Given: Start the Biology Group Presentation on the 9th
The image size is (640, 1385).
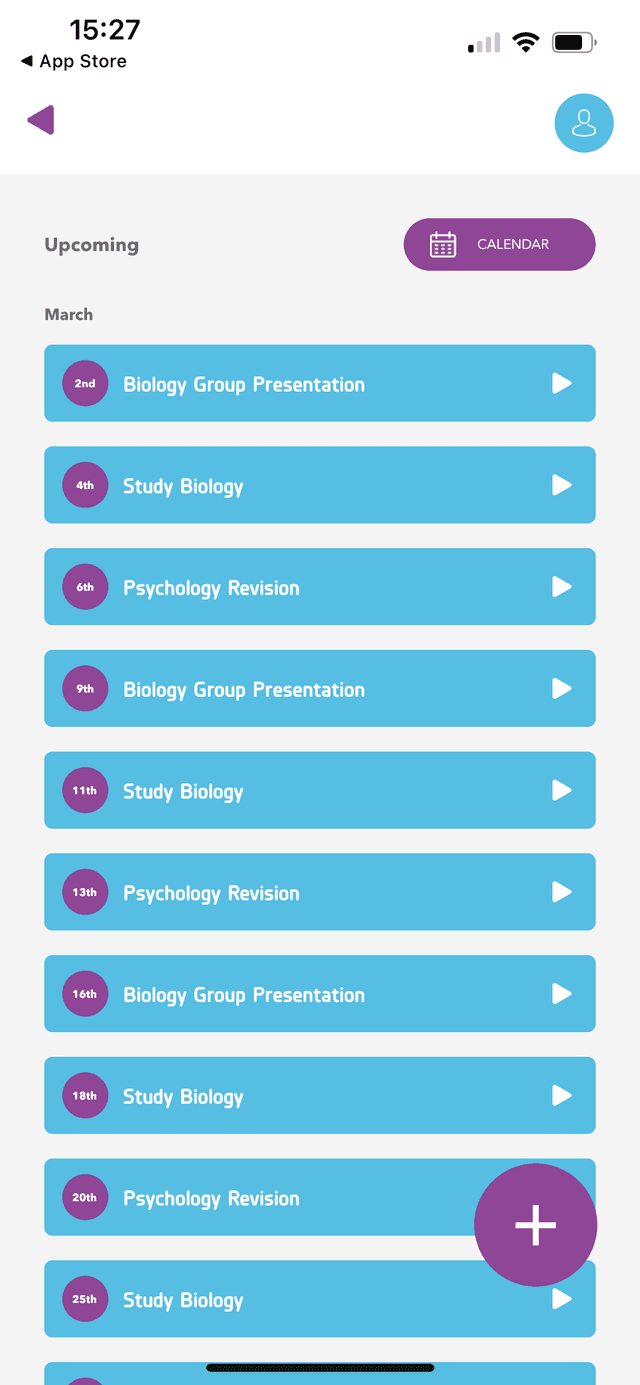Looking at the screenshot, I should pyautogui.click(x=561, y=688).
